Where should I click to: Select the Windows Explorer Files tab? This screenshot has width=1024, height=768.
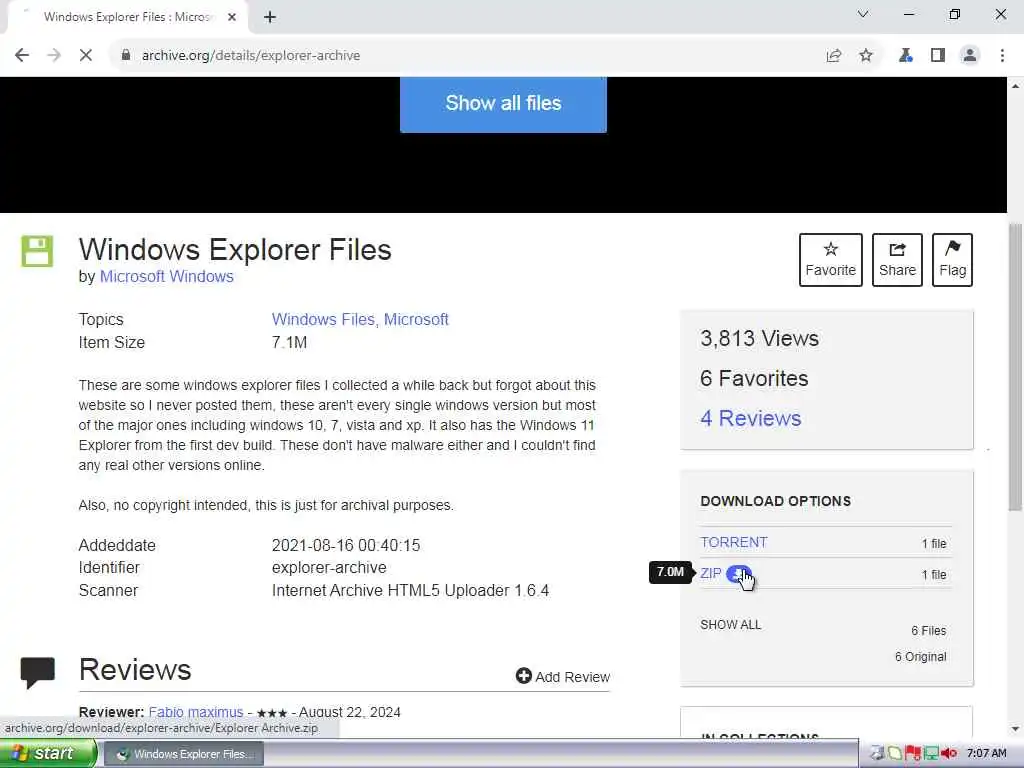point(127,17)
